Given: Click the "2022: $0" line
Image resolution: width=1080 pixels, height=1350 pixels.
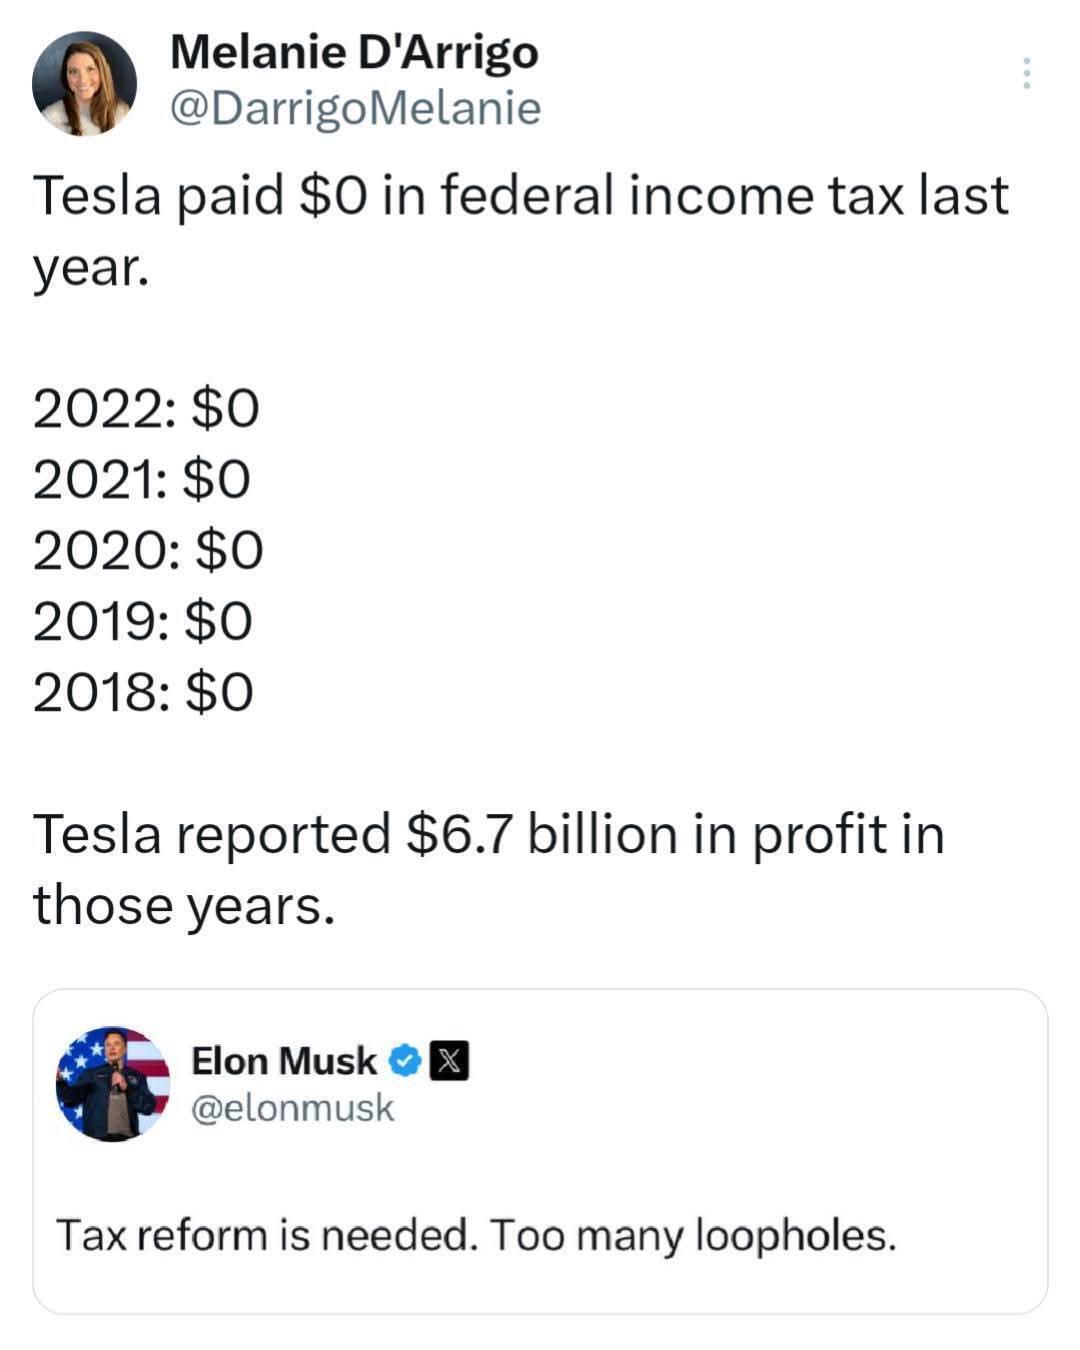Looking at the screenshot, I should (x=146, y=409).
